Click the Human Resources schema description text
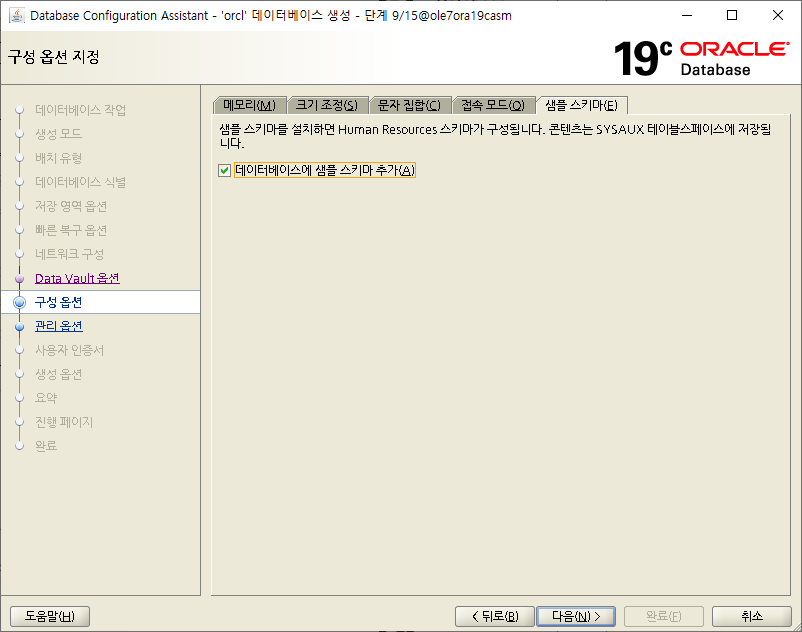 tap(495, 136)
